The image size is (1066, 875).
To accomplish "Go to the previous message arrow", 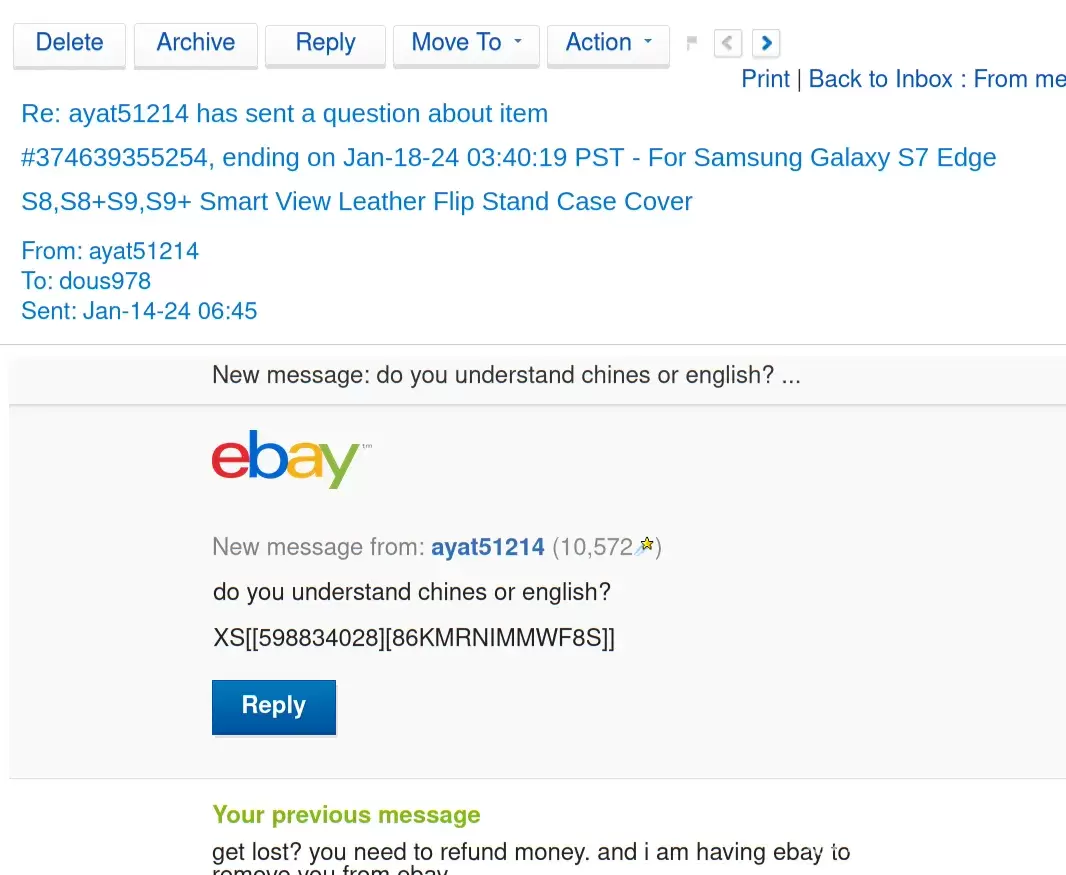I will 727,43.
